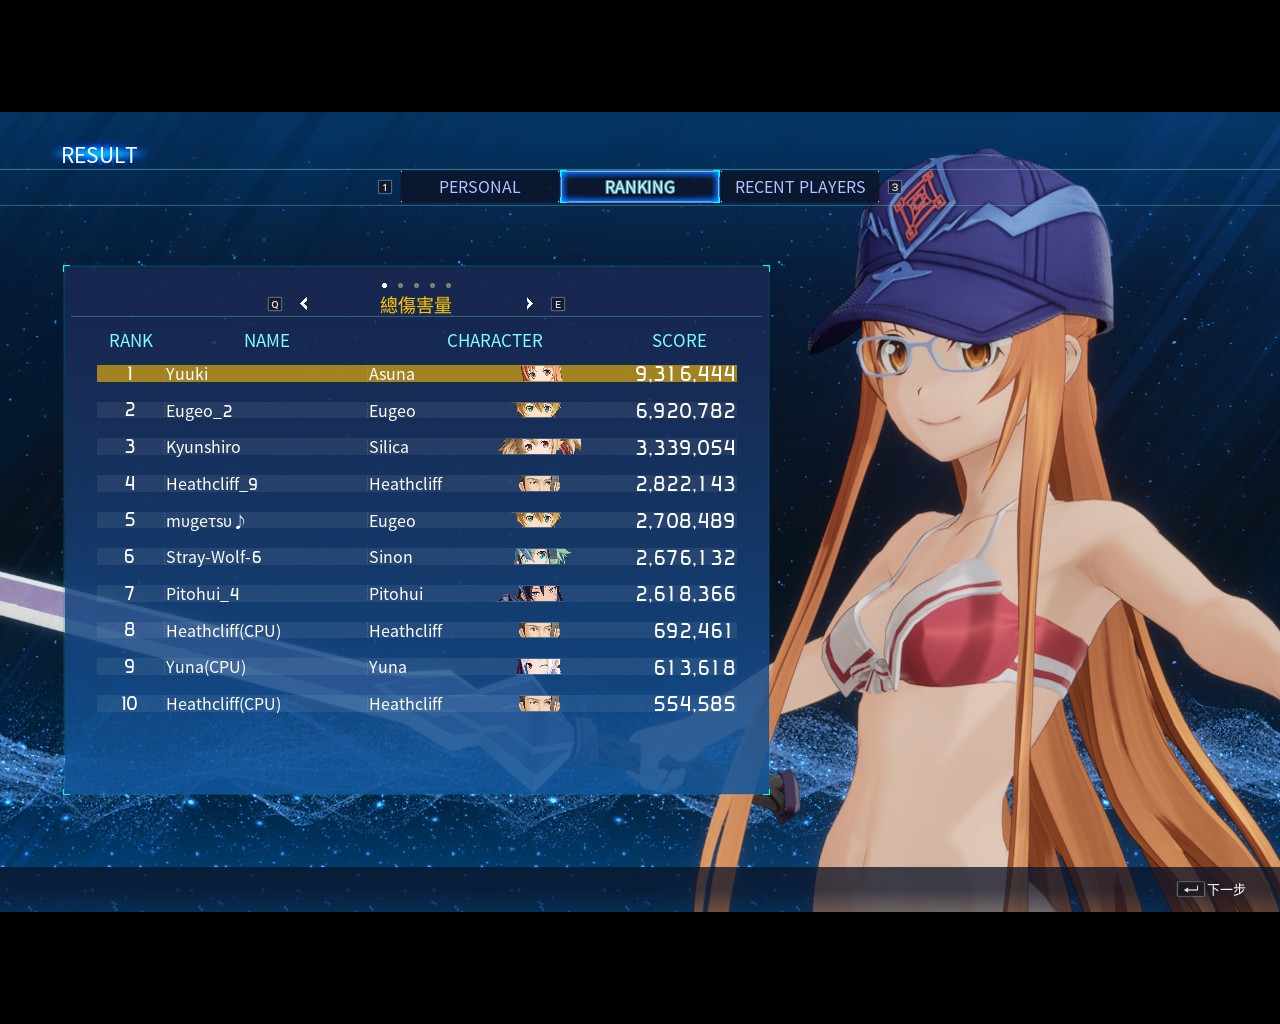Click the NAME column header
Image resolution: width=1280 pixels, height=1024 pixels.
267,341
